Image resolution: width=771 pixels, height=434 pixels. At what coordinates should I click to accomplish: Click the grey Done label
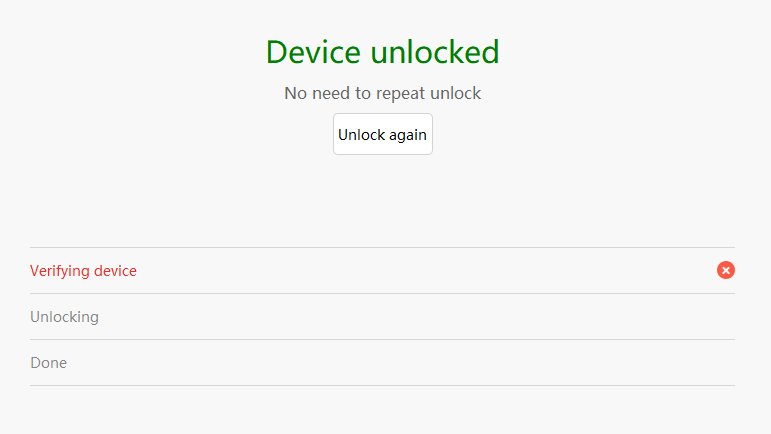48,363
